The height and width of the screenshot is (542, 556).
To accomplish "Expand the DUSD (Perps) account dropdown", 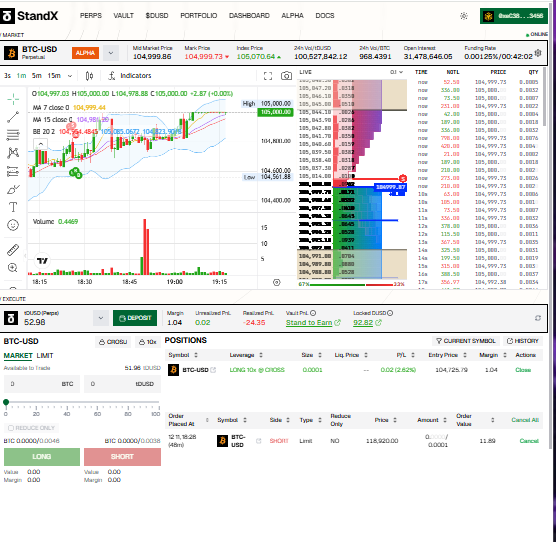I will pos(101,318).
